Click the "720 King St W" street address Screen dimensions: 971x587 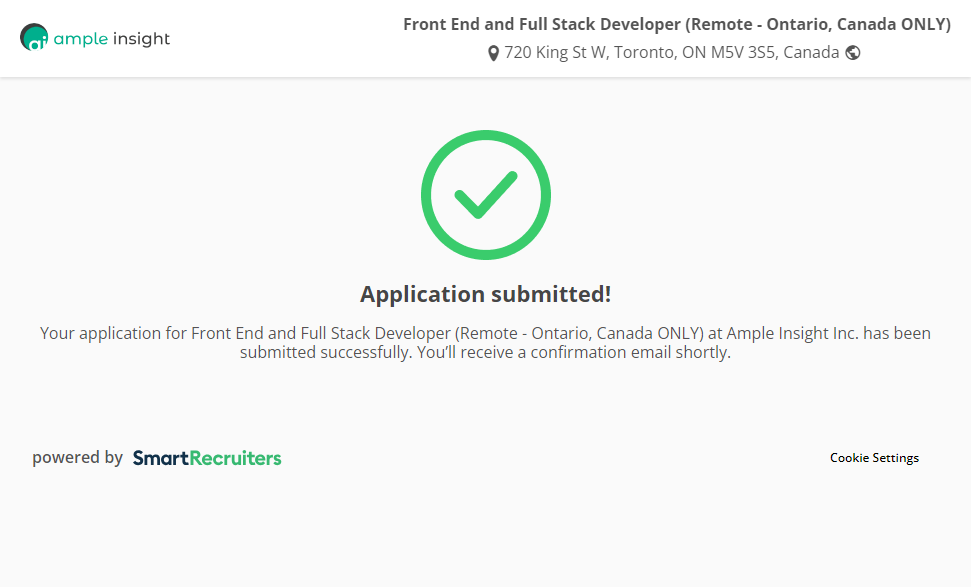[x=555, y=53]
